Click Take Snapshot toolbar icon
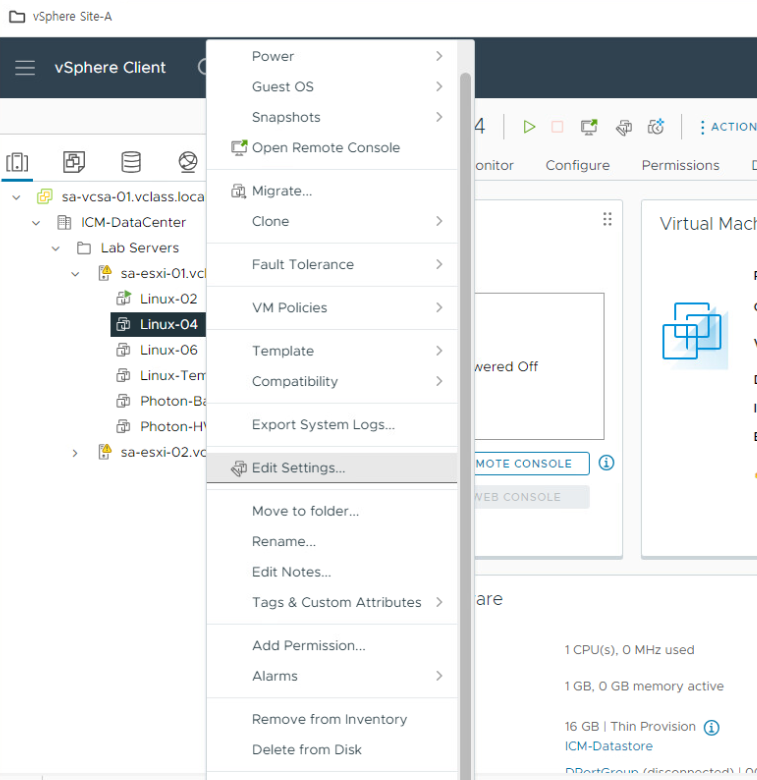Viewport: 757px width, 780px height. pyautogui.click(x=656, y=127)
